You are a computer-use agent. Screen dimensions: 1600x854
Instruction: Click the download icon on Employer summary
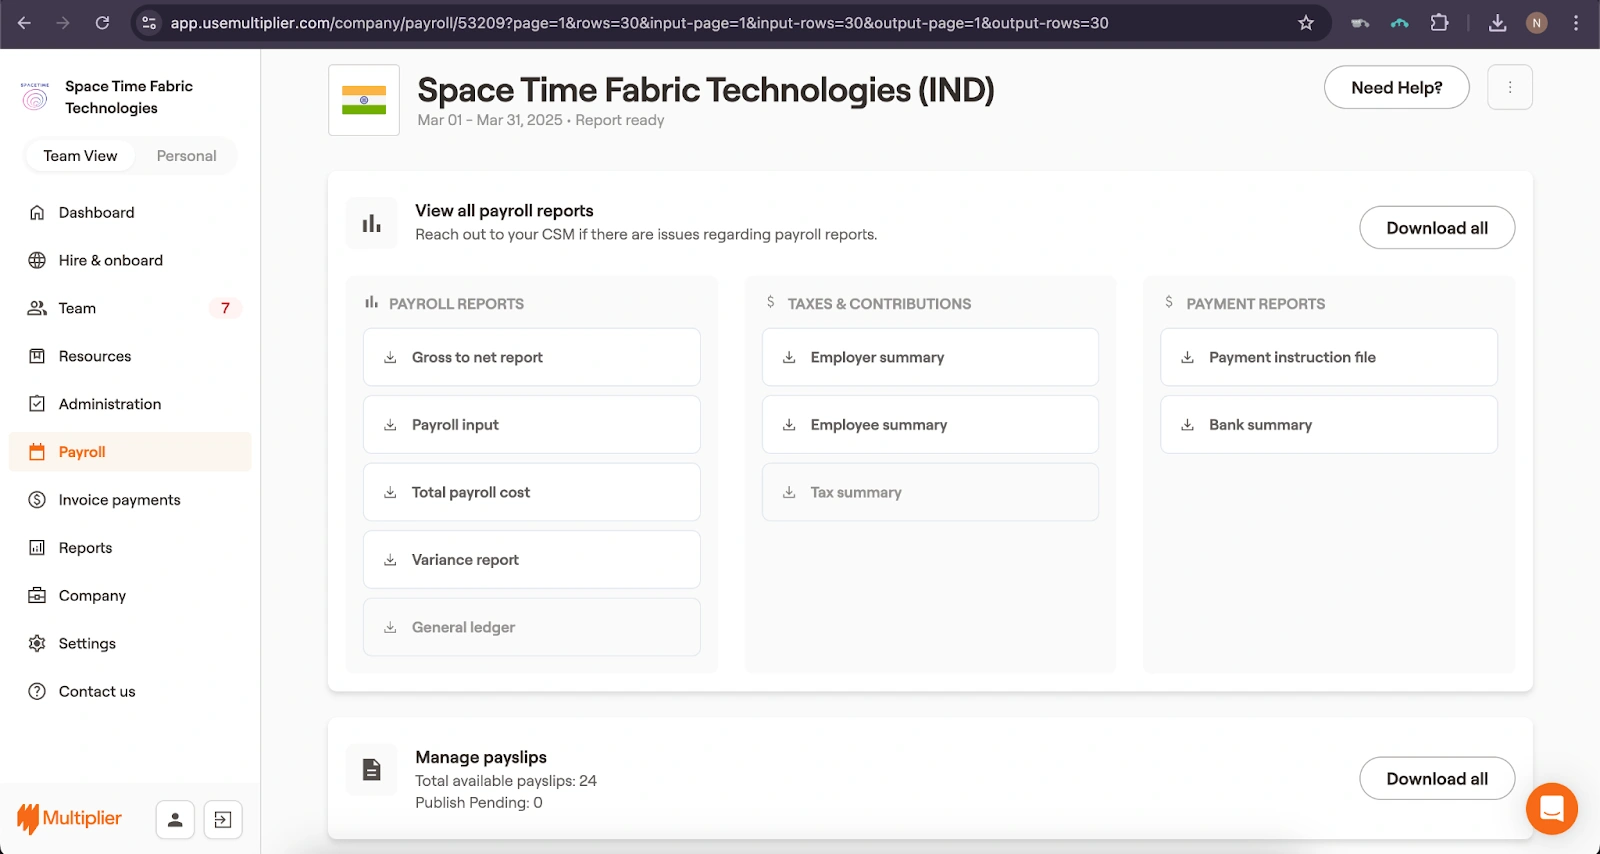pyautogui.click(x=789, y=357)
